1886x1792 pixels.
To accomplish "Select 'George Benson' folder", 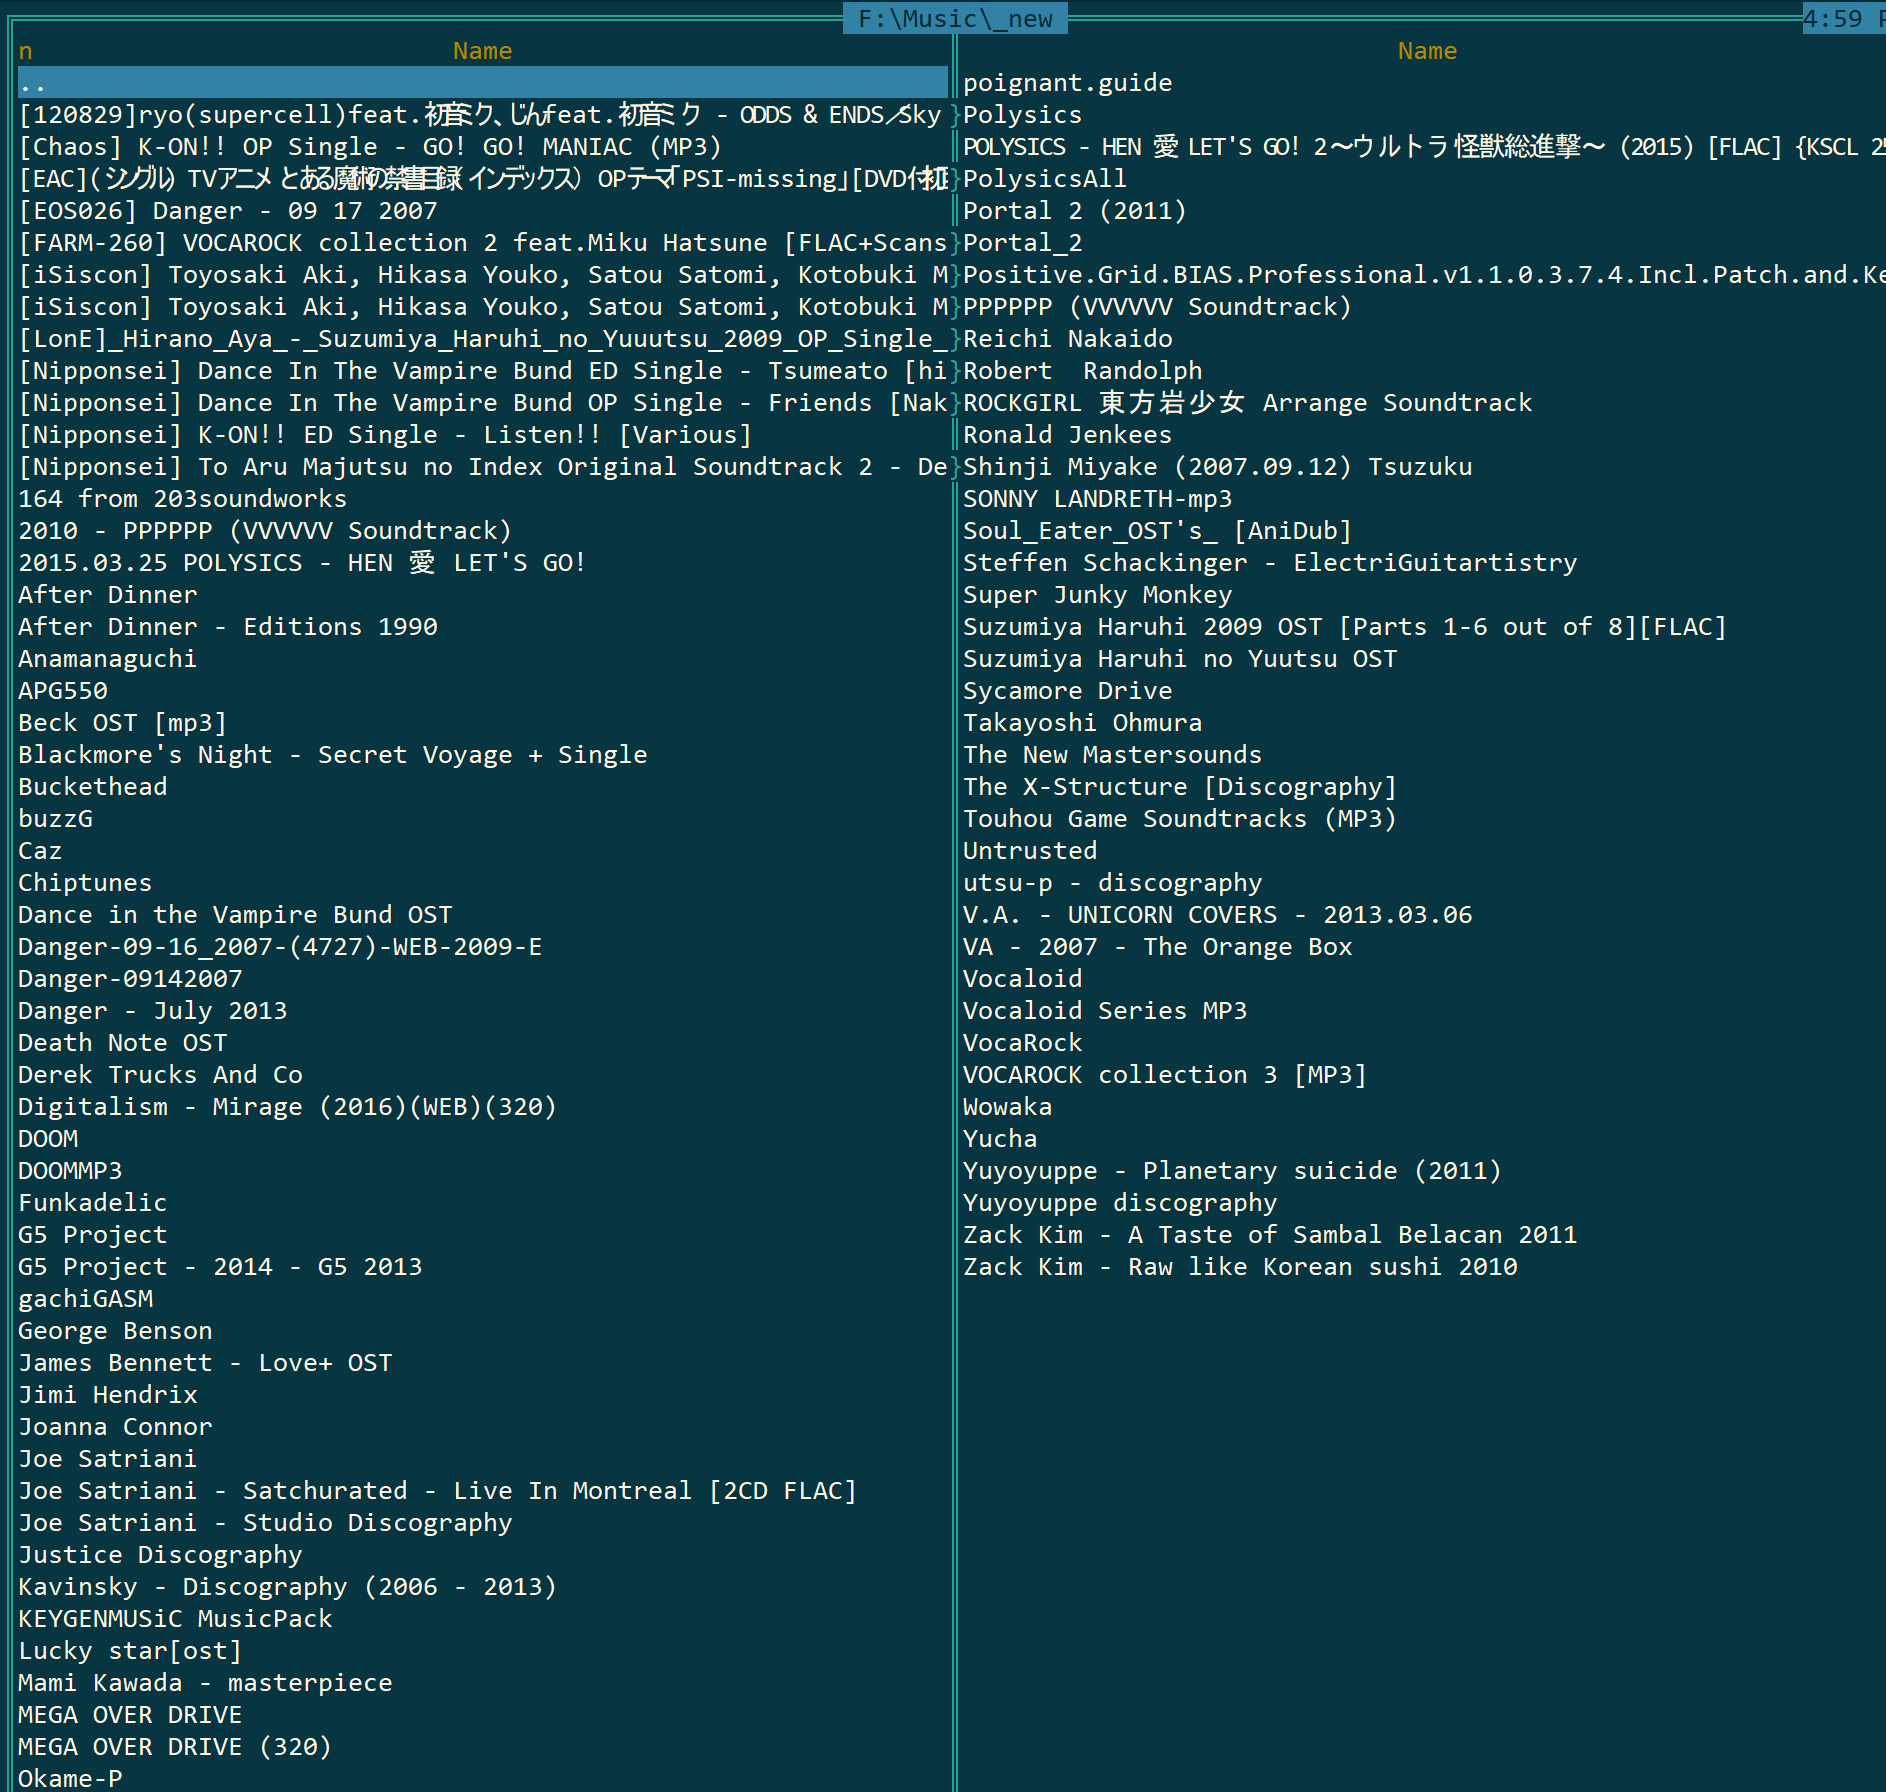I will coord(116,1331).
